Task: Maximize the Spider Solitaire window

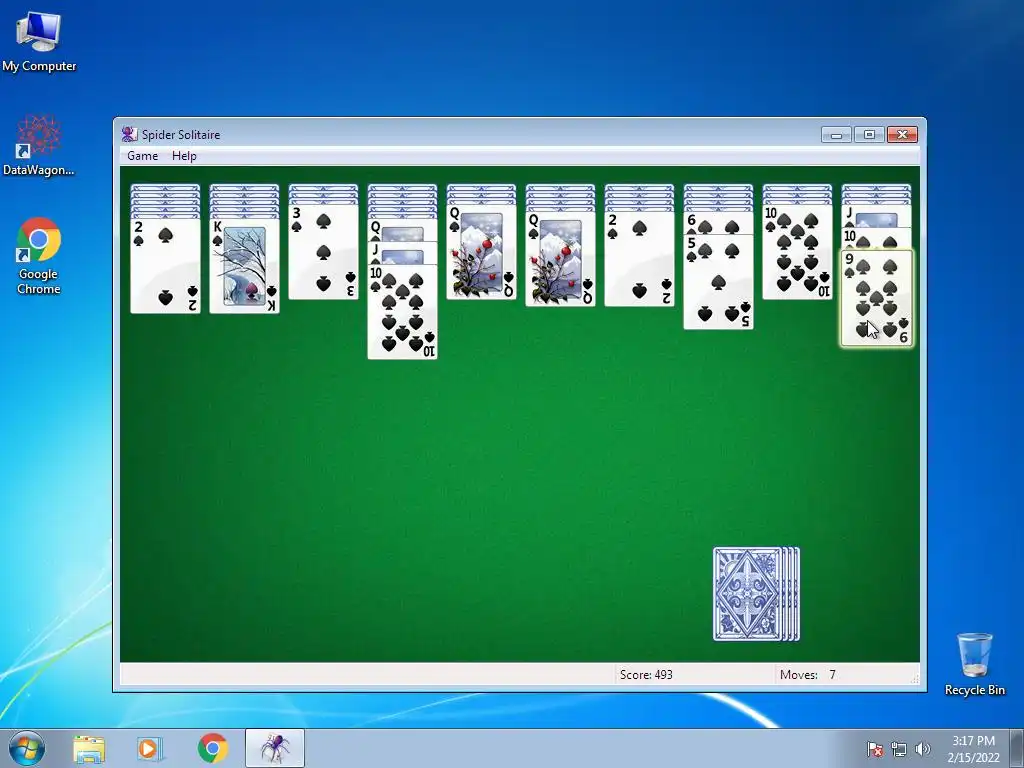Action: [869, 135]
